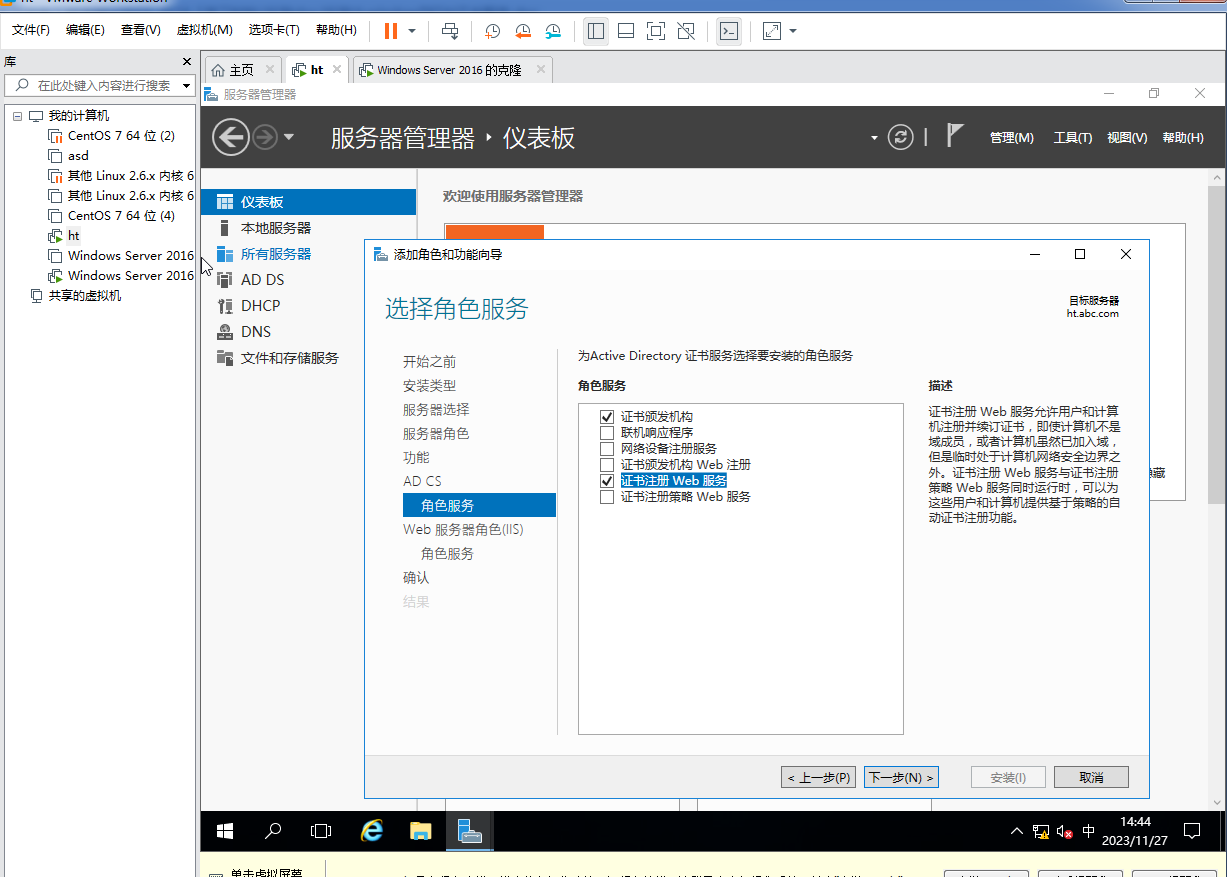Uncheck the 证书注册 Web 服务 checkbox
The height and width of the screenshot is (877, 1227).
pos(607,480)
